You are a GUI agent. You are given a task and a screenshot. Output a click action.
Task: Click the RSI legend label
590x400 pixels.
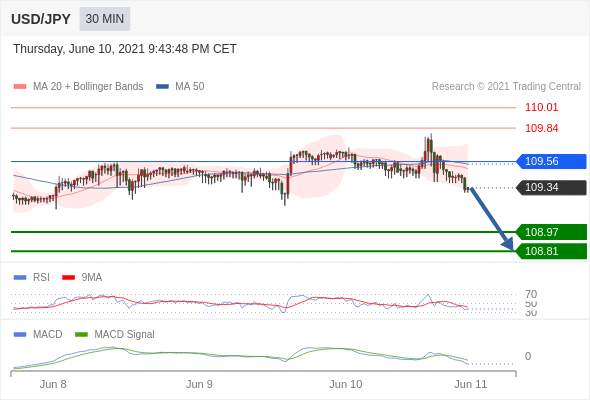41,278
